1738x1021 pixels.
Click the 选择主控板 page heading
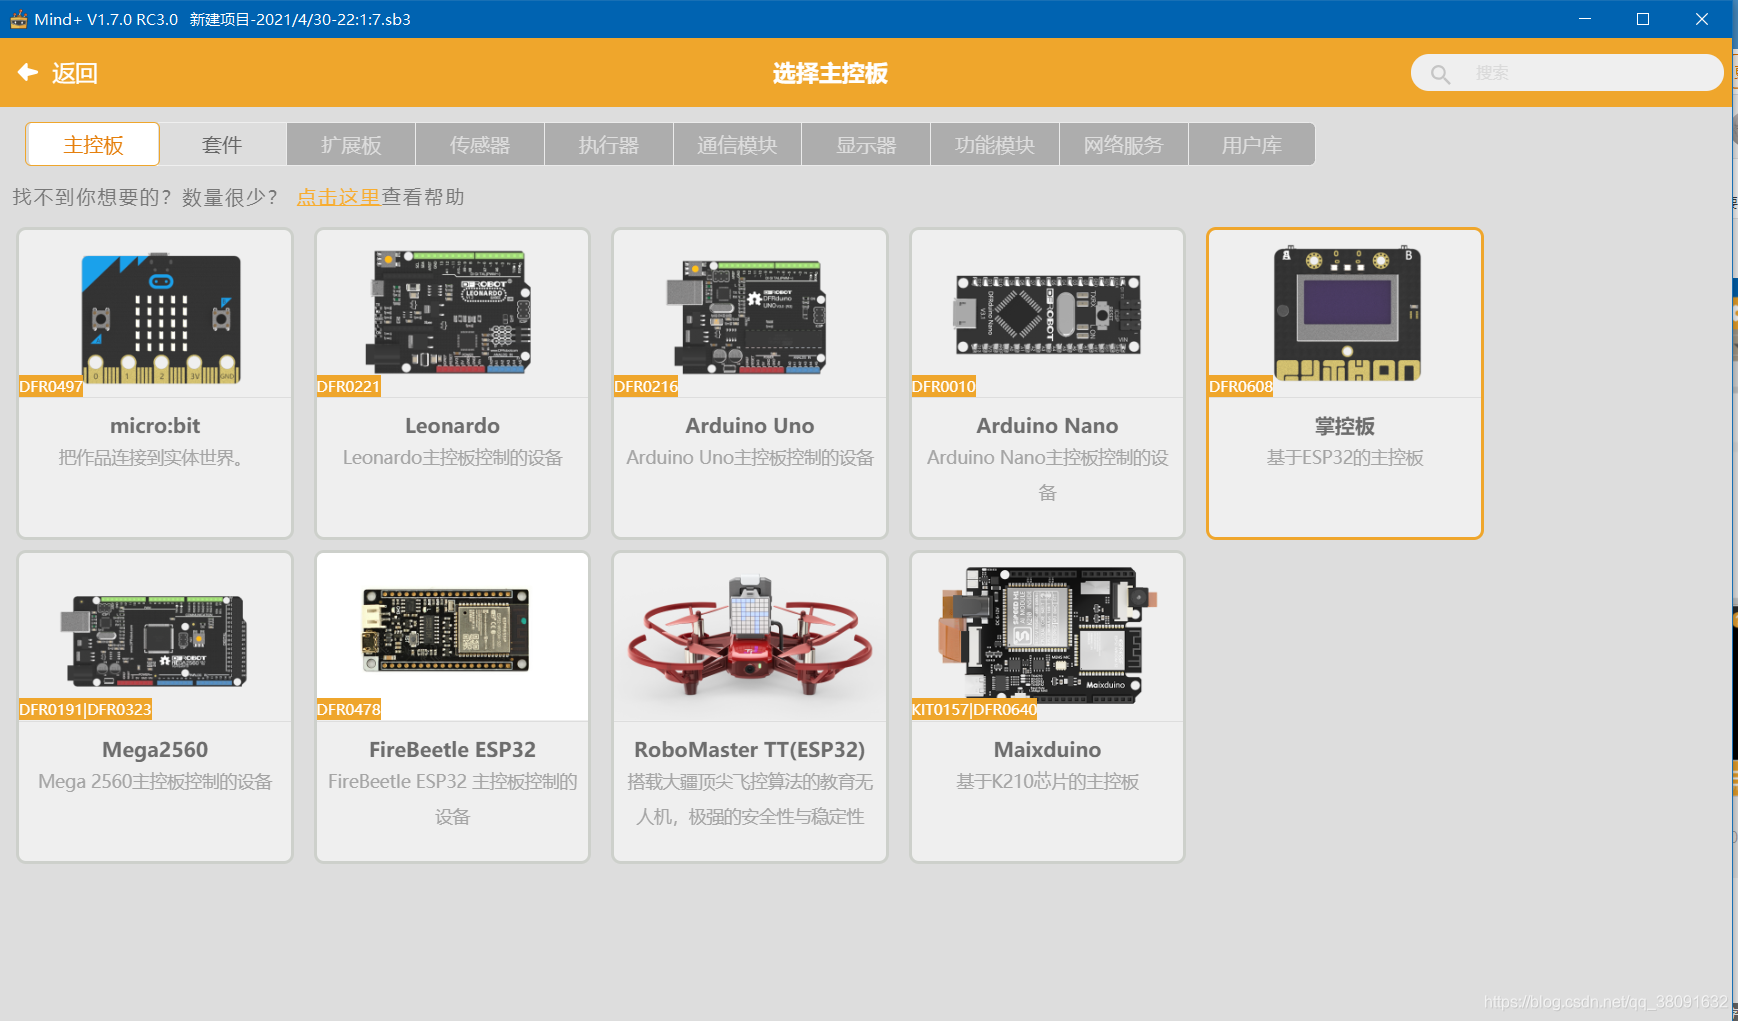tap(830, 73)
